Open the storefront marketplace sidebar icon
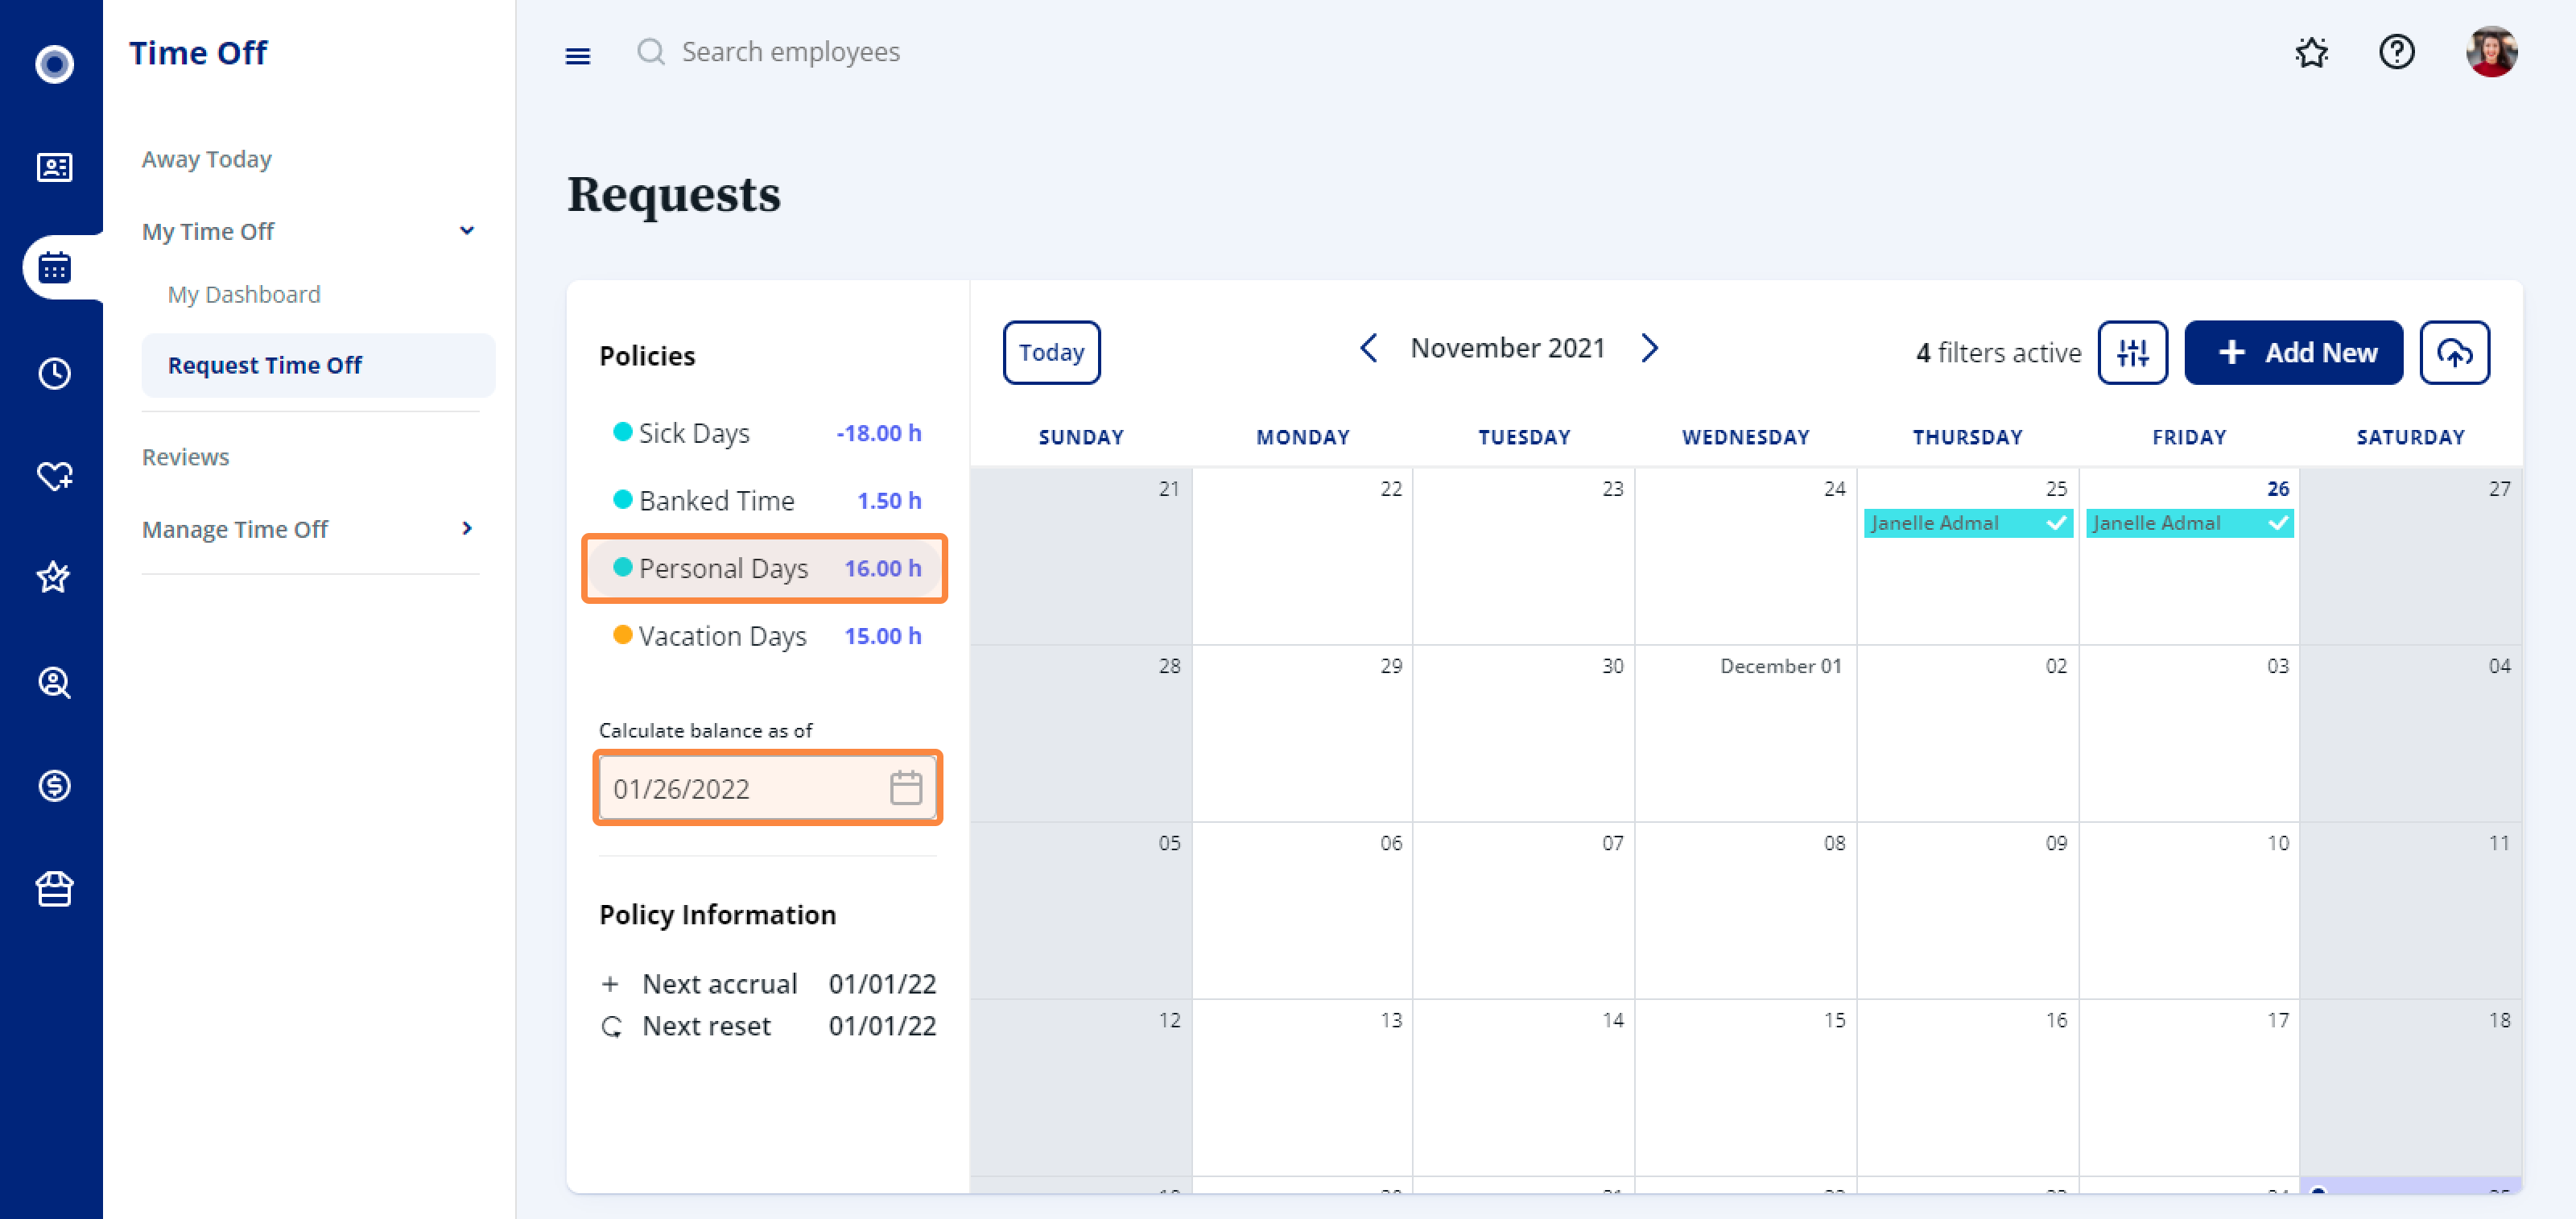This screenshot has height=1219, width=2576. coord(54,888)
